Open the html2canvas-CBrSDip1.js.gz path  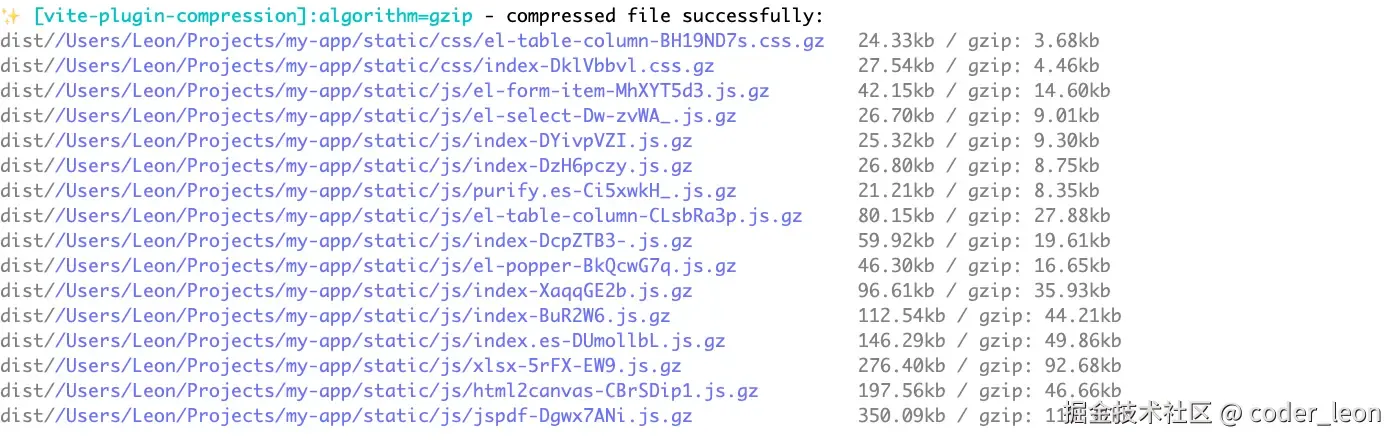[x=380, y=391]
